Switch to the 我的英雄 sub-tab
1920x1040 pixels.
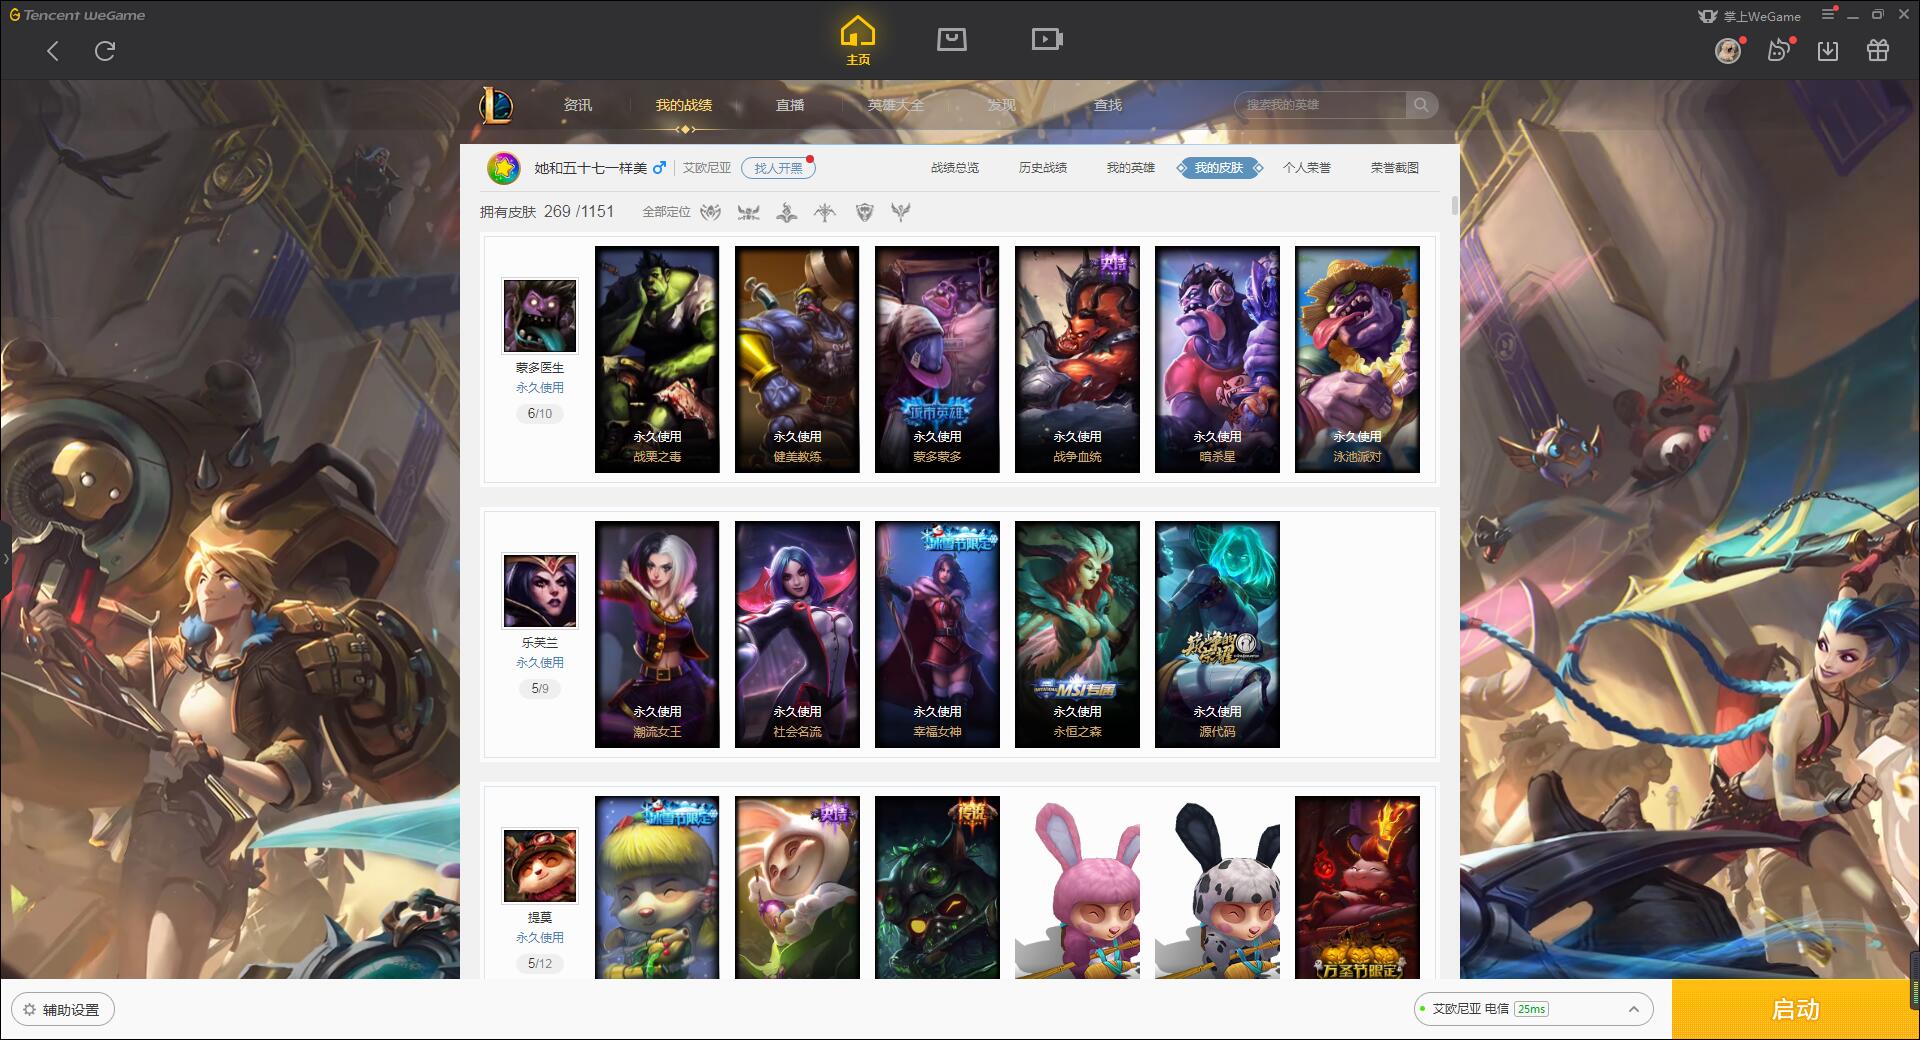click(x=1131, y=168)
